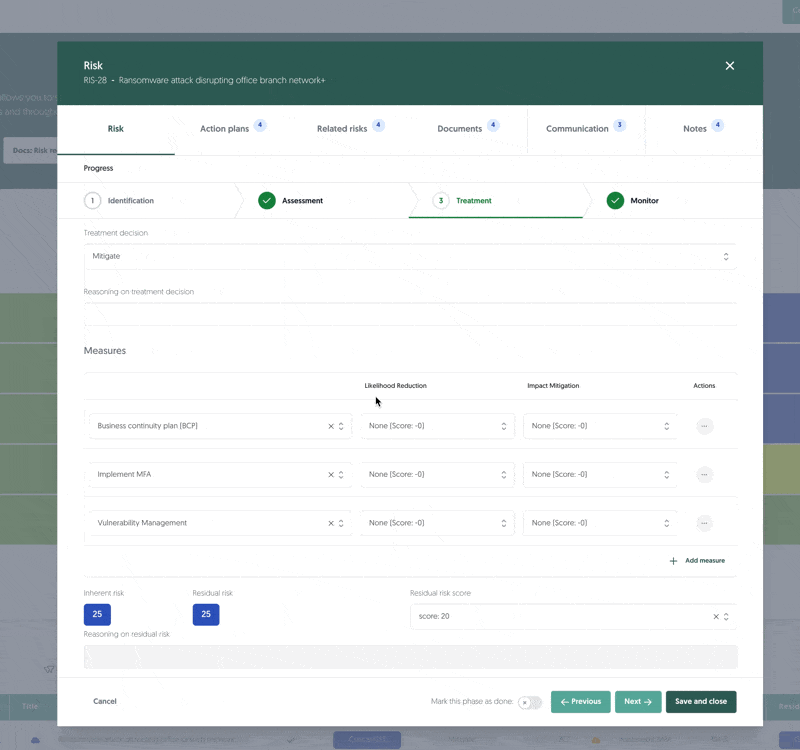Switch to the Action plans tab

click(224, 129)
